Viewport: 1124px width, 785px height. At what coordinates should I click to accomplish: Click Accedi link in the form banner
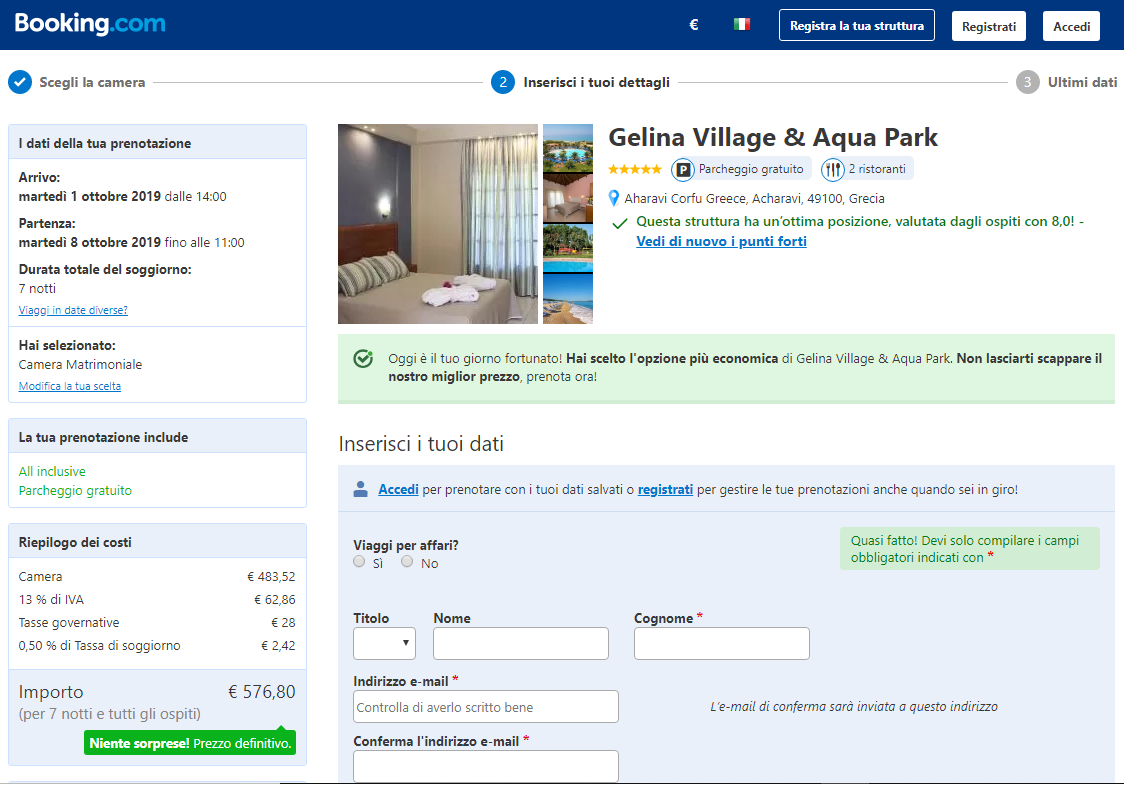point(398,490)
